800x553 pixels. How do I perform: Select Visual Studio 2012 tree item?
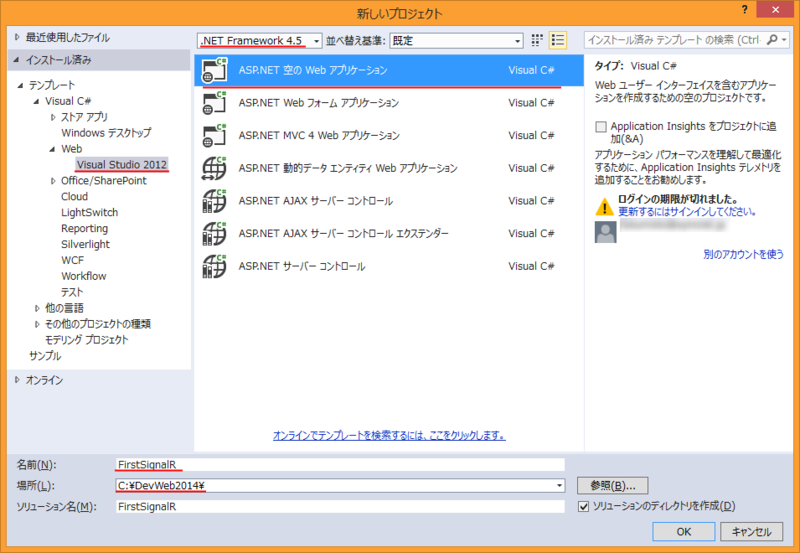[x=121, y=165]
